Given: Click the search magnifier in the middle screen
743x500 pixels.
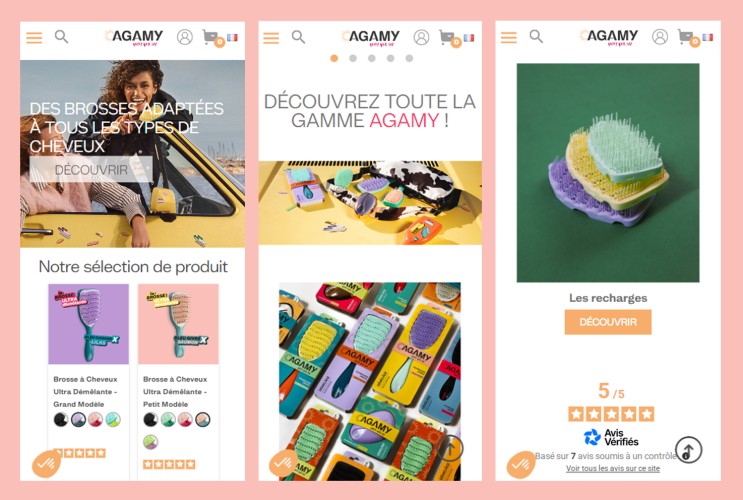Looking at the screenshot, I should 298,36.
